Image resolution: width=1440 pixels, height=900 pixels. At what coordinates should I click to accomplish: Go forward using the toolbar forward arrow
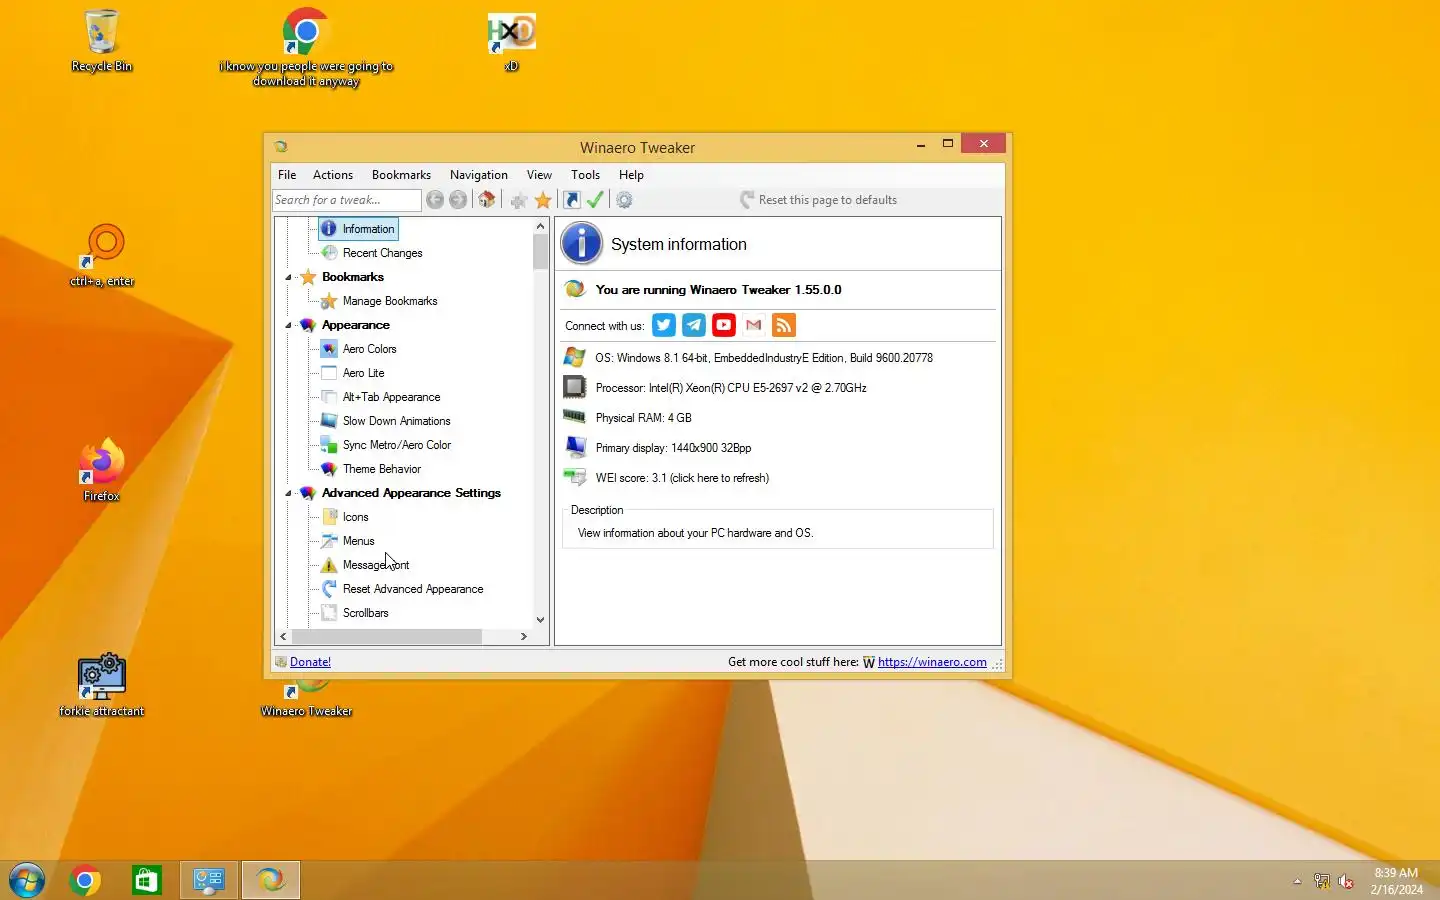click(458, 200)
